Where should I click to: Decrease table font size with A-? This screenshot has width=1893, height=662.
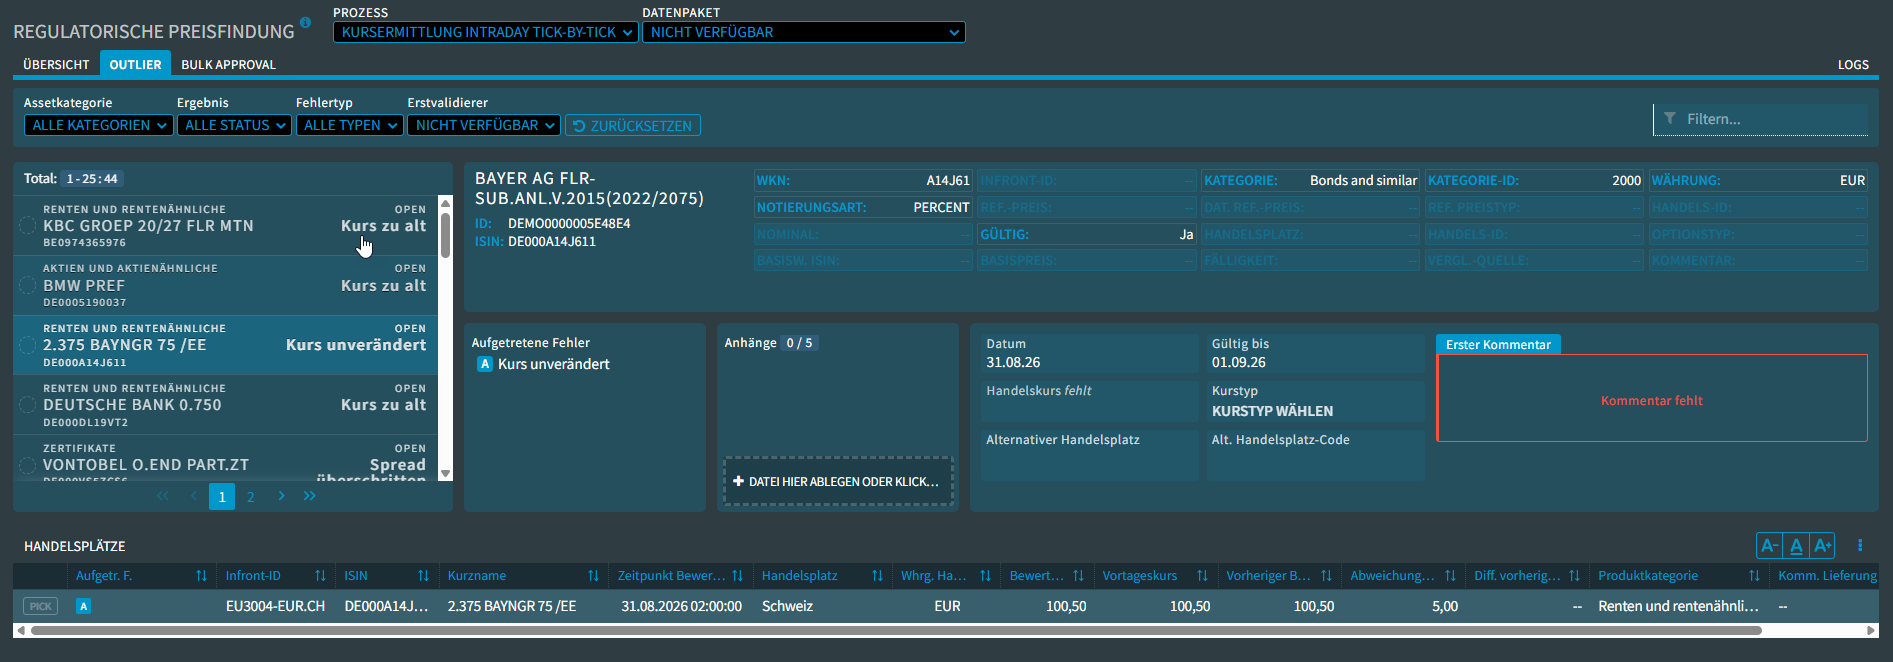coord(1769,546)
